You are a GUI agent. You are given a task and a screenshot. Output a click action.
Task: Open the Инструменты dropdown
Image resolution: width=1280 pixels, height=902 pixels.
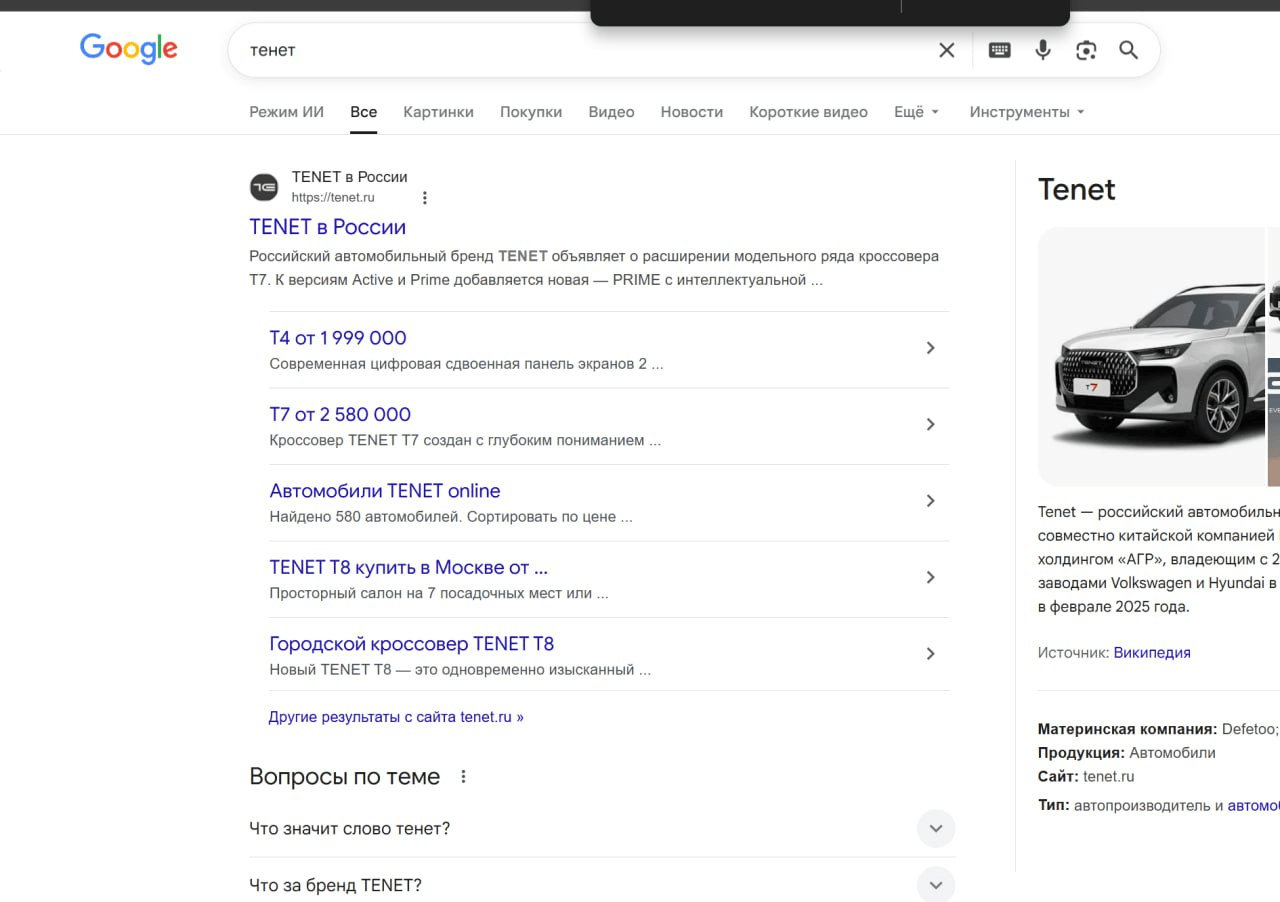(1026, 112)
